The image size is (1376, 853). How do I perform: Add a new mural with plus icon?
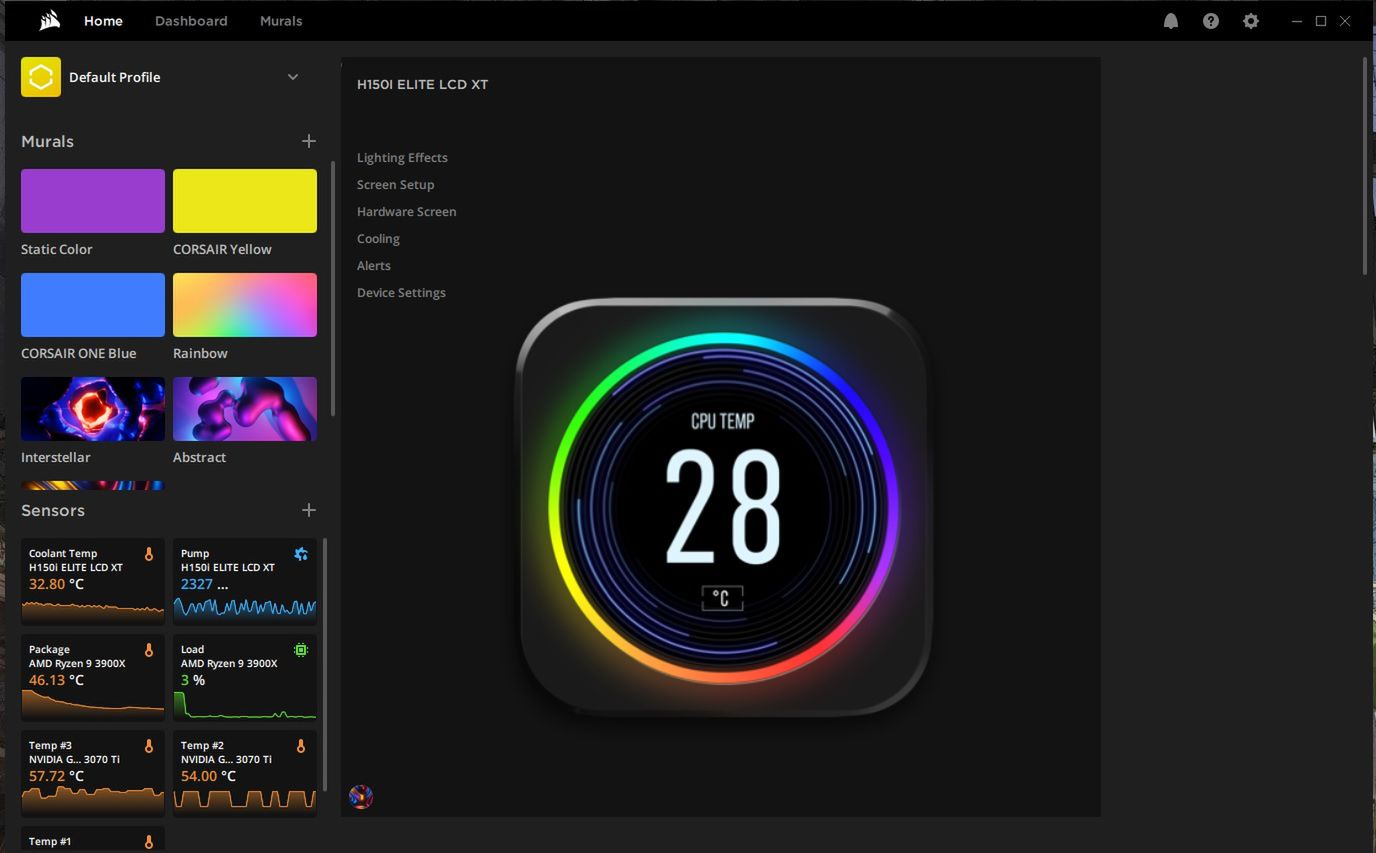tap(309, 141)
